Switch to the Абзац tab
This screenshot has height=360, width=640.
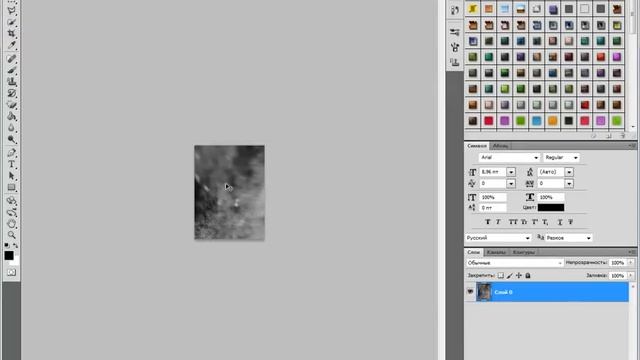click(x=500, y=146)
